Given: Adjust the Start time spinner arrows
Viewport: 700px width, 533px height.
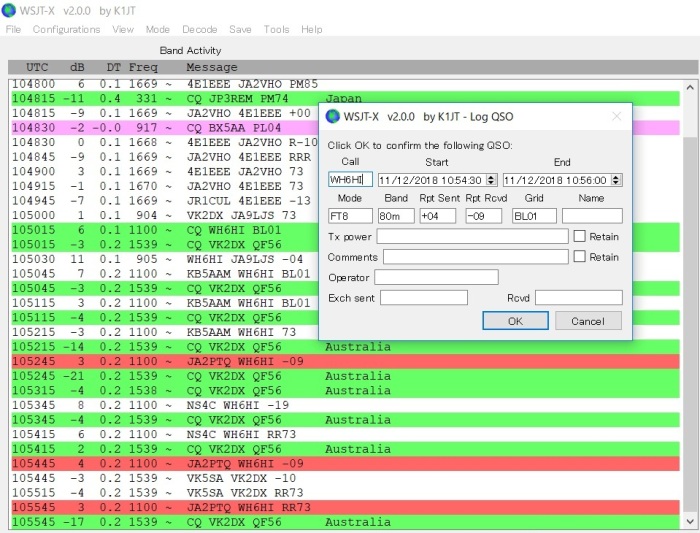Looking at the screenshot, I should pos(492,180).
